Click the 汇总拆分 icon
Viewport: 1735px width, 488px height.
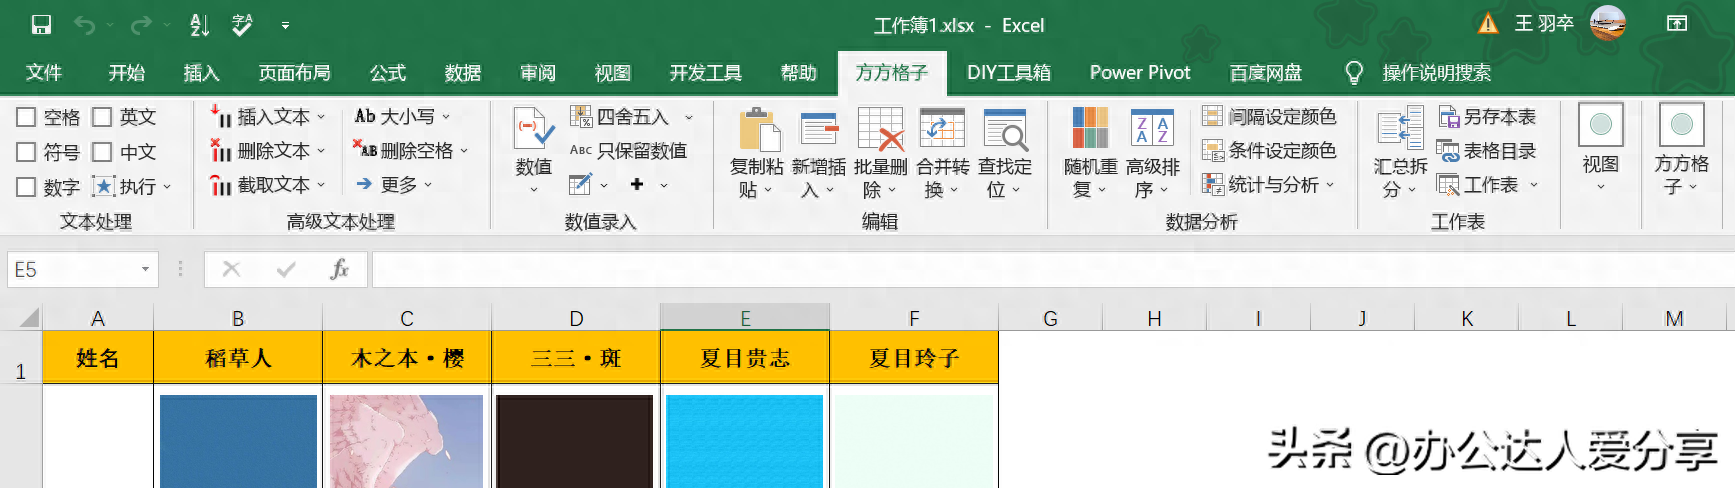[1400, 130]
